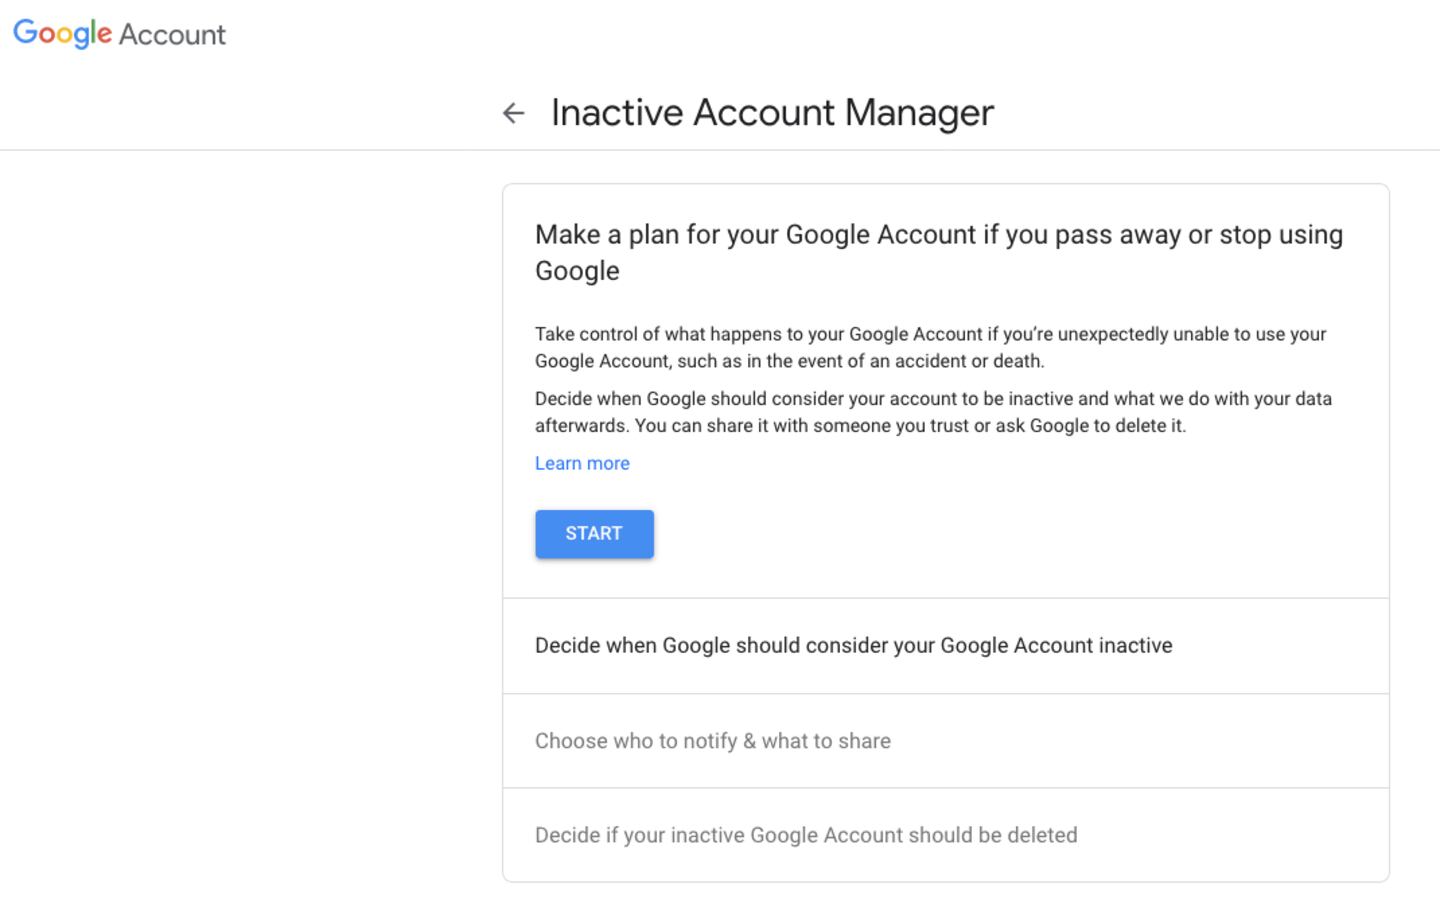The width and height of the screenshot is (1440, 907).
Task: Click the back arrow beside the page title
Action: pos(513,113)
